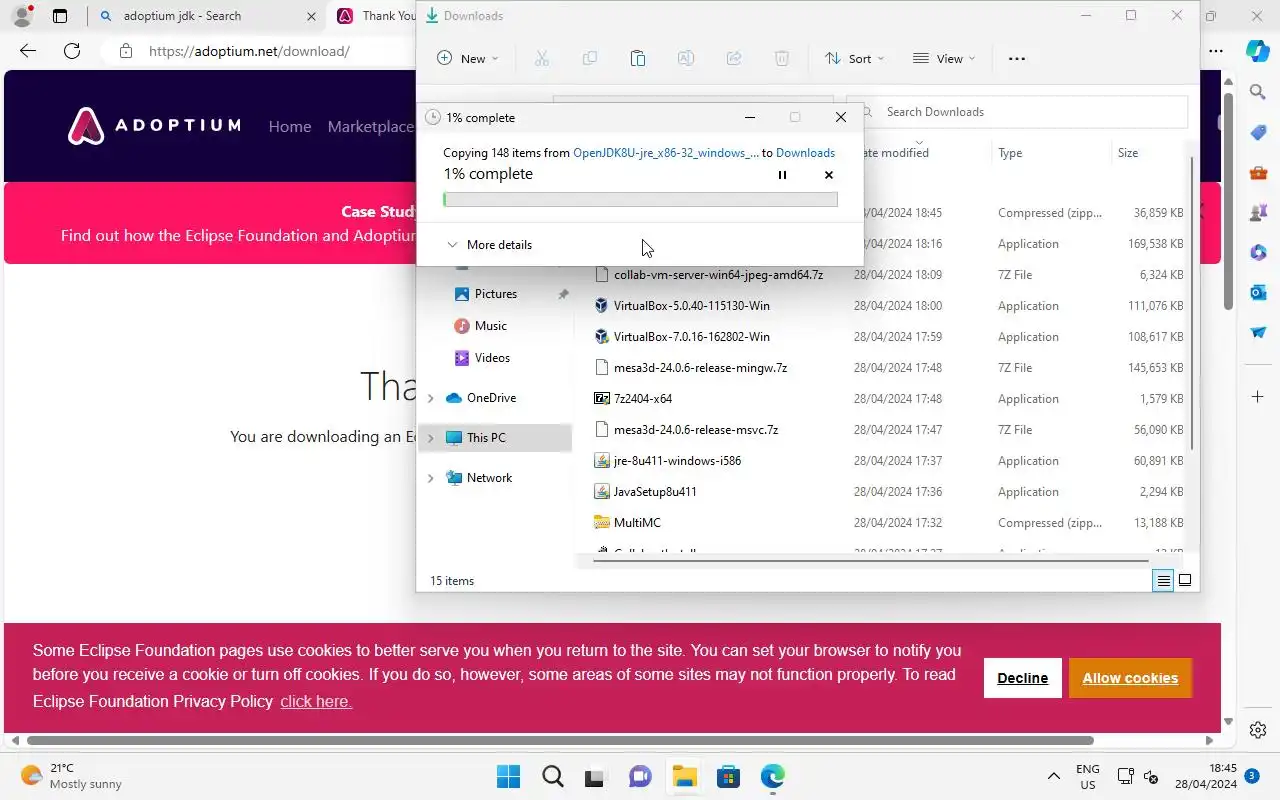Open Edge sidebar Search icon
Viewport: 1280px width, 800px height.
tap(1258, 92)
